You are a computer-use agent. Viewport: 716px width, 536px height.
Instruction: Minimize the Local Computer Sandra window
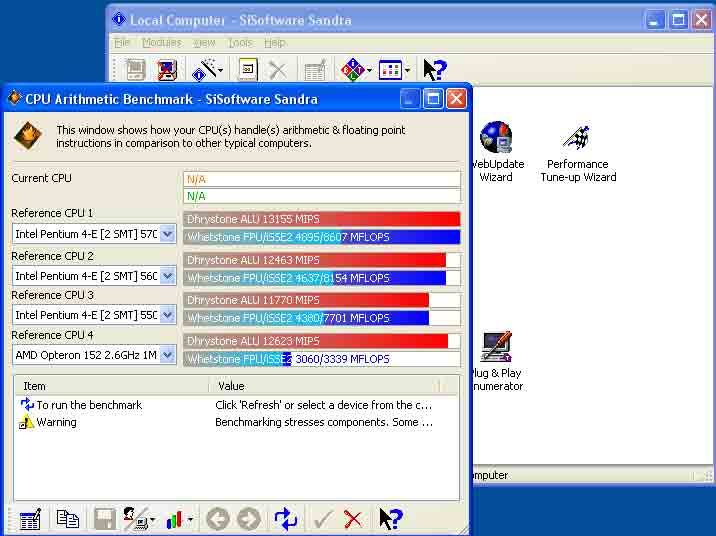[x=655, y=20]
